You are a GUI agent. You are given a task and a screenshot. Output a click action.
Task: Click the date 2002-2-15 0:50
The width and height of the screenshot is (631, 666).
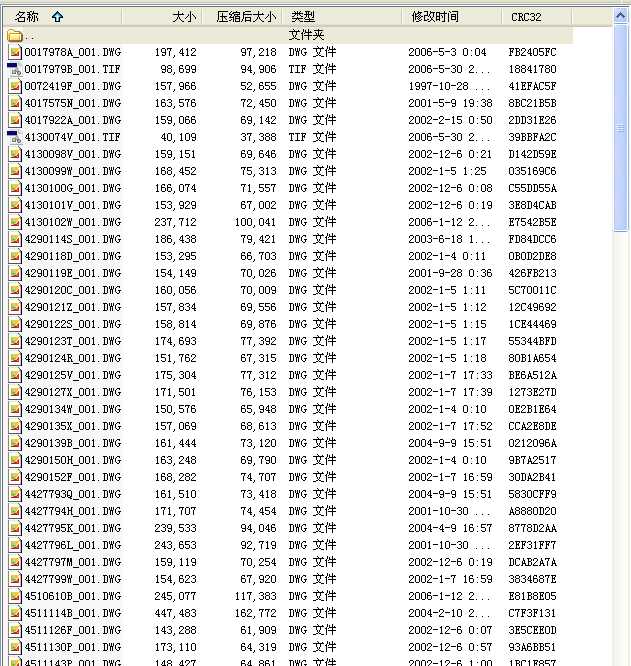tap(451, 120)
